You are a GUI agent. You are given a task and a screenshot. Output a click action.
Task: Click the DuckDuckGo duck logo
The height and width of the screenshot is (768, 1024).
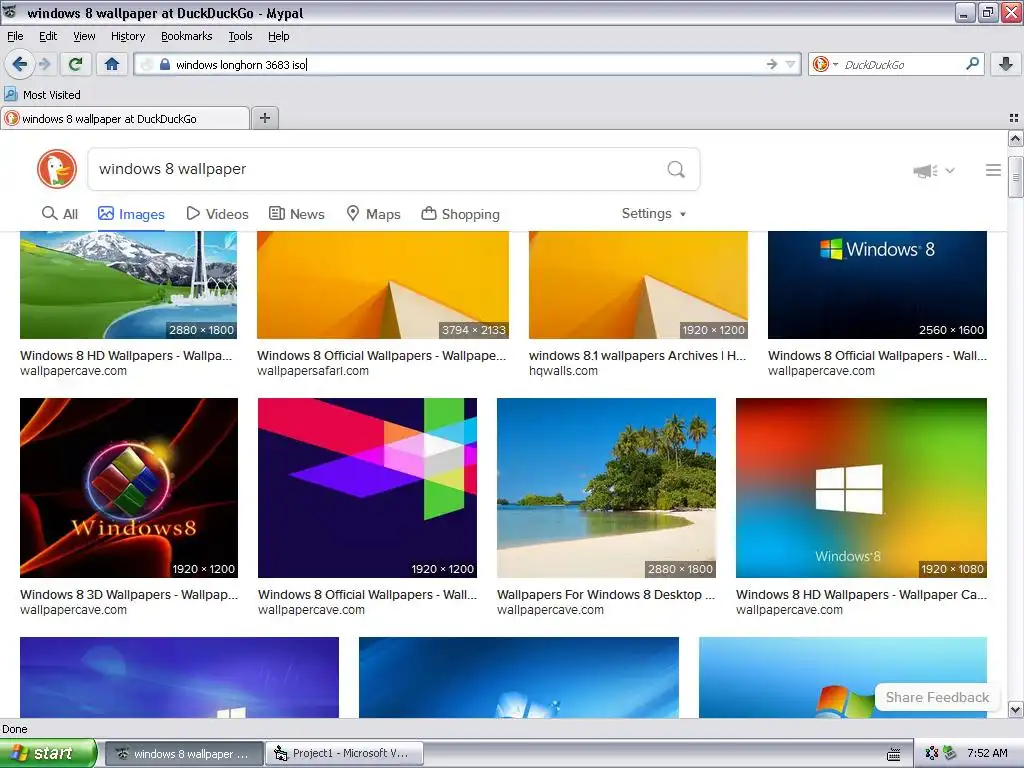[x=57, y=168]
